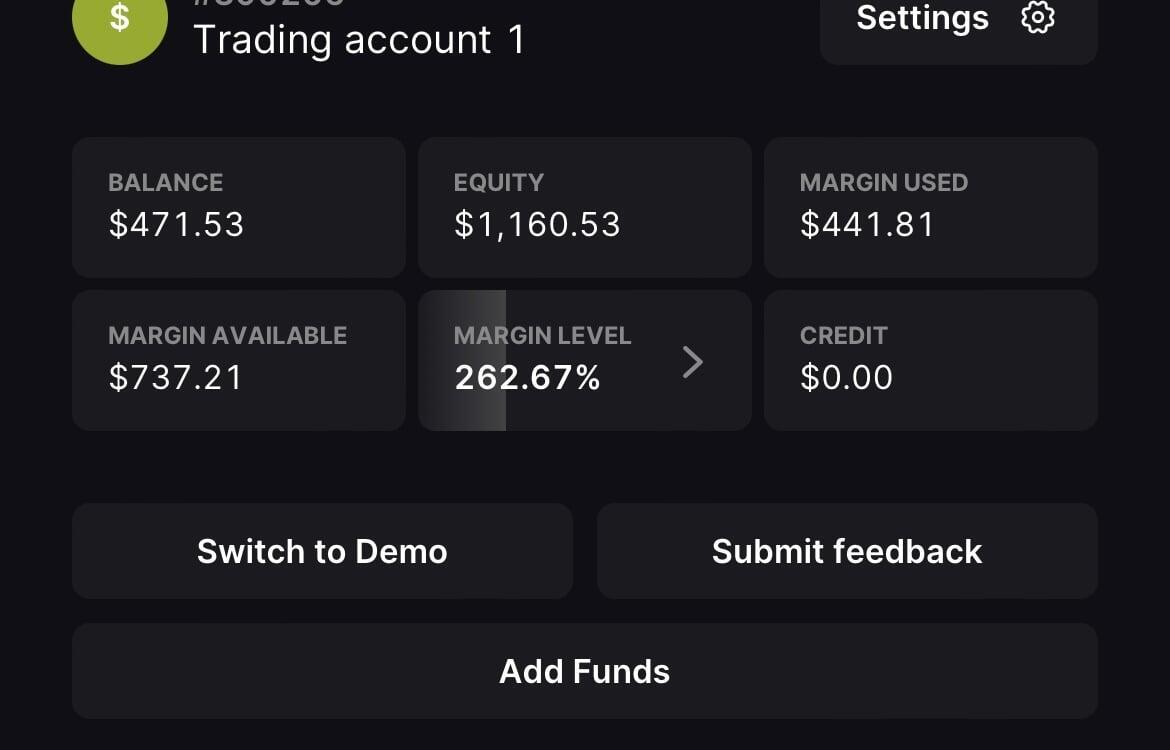1170x750 pixels.
Task: Click the Submit feedback button
Action: (x=847, y=551)
